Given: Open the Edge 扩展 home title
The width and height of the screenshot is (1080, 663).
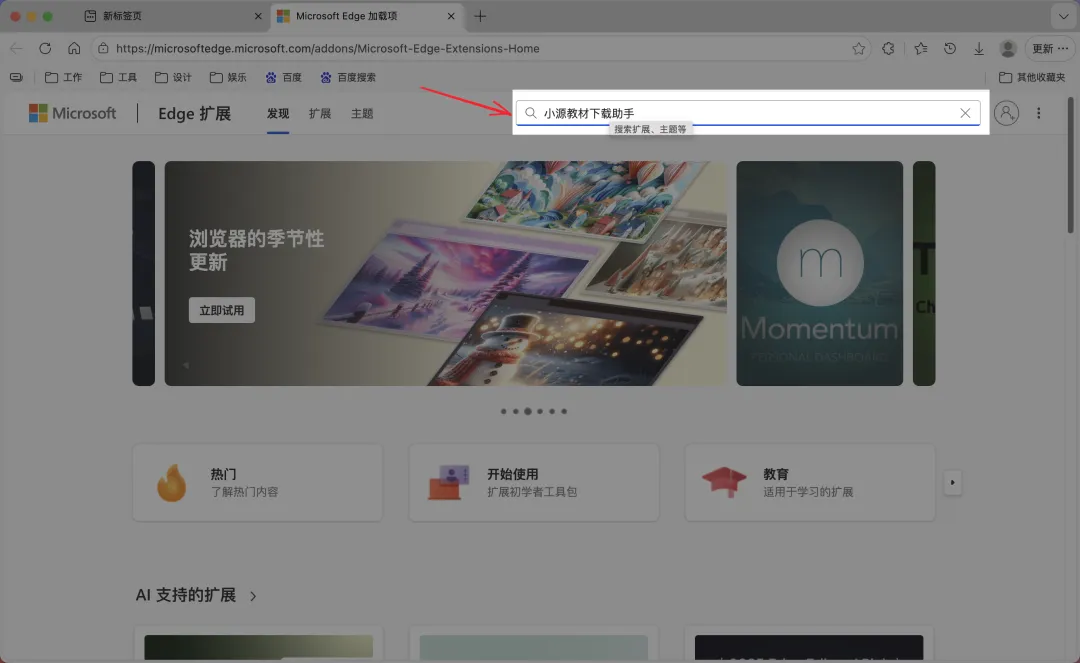Looking at the screenshot, I should click(194, 114).
